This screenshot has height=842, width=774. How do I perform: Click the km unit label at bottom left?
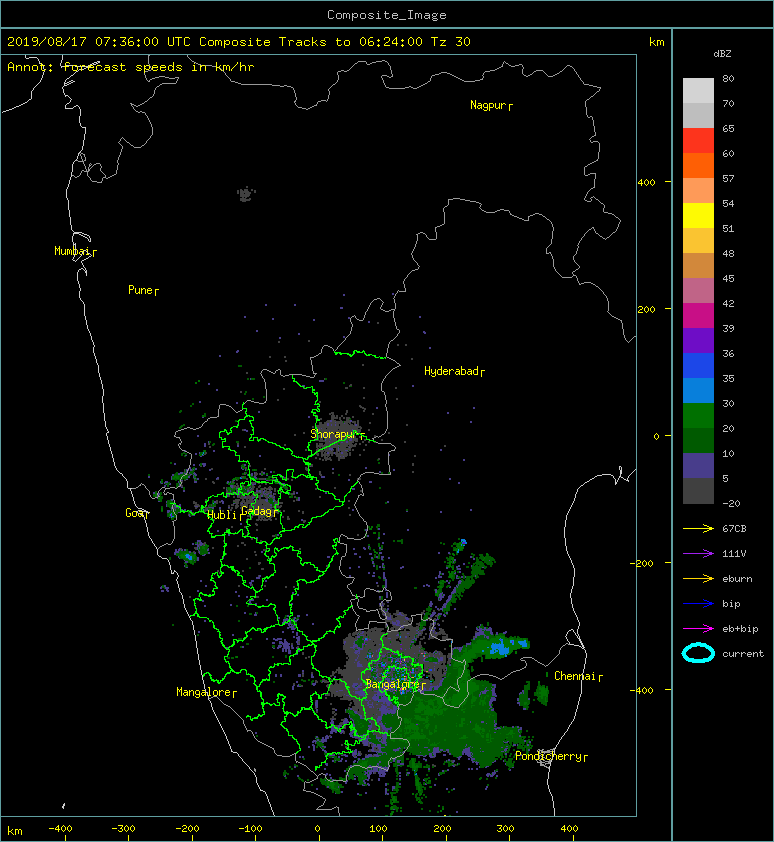click(x=15, y=831)
